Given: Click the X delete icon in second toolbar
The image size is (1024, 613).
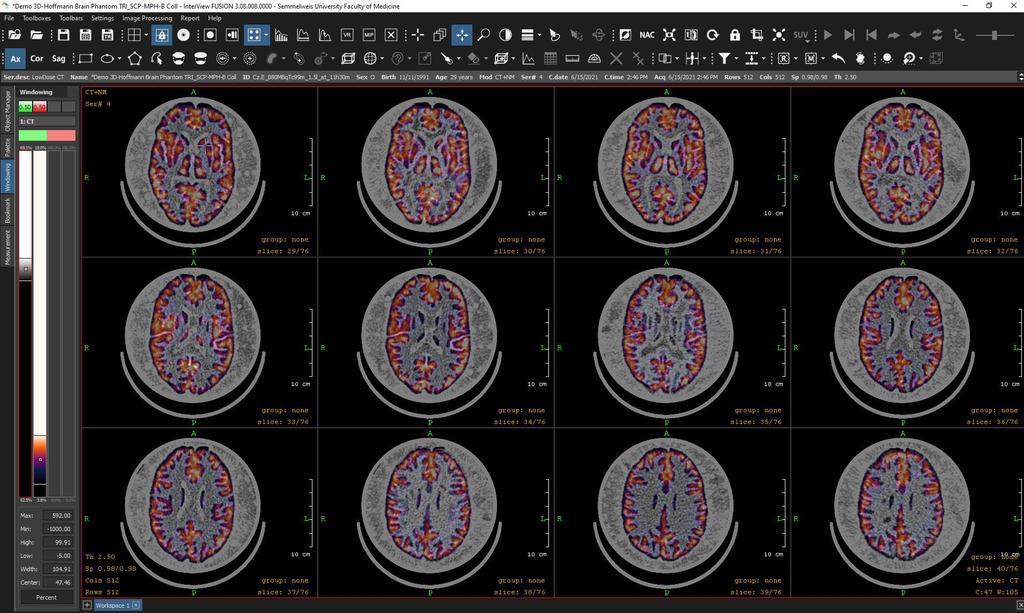Looking at the screenshot, I should [x=616, y=58].
